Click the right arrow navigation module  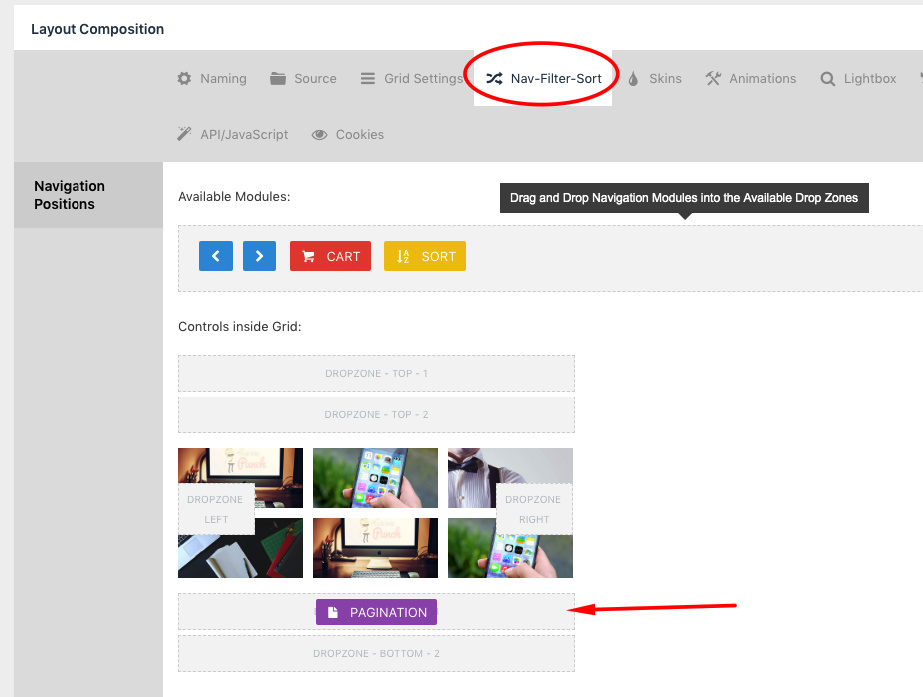coord(259,256)
